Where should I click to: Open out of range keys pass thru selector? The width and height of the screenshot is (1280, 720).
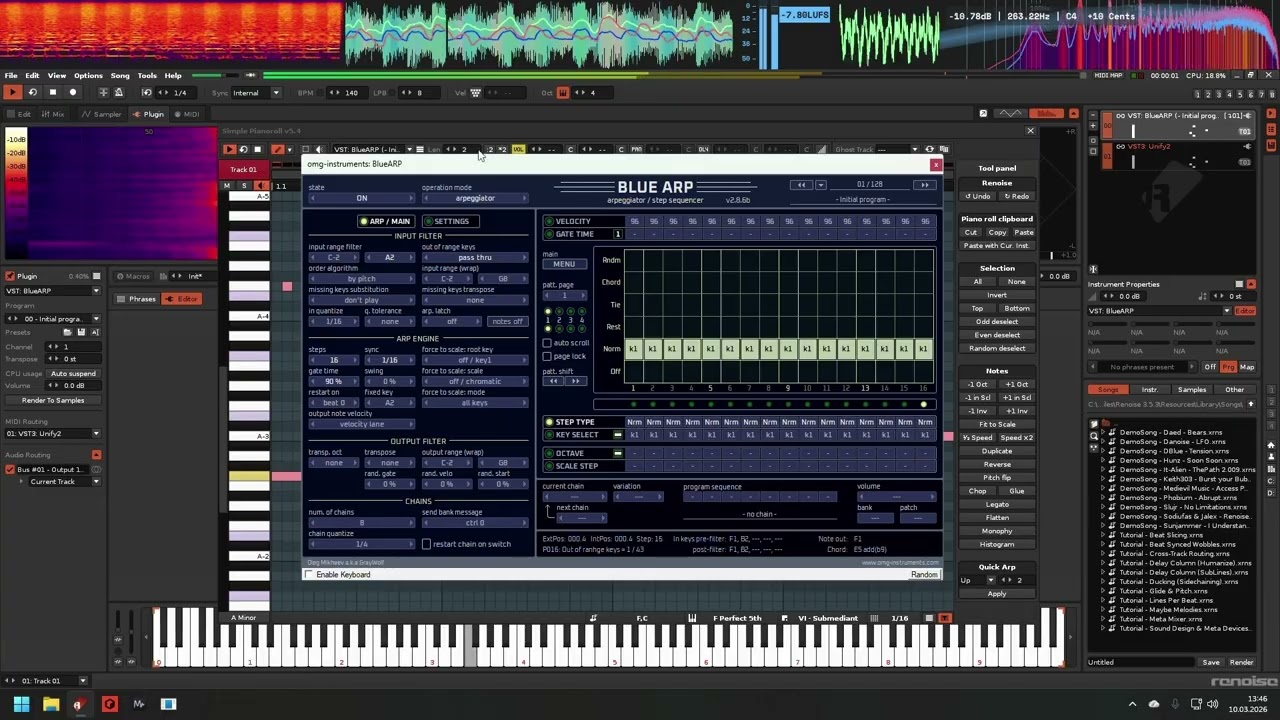tap(475, 258)
